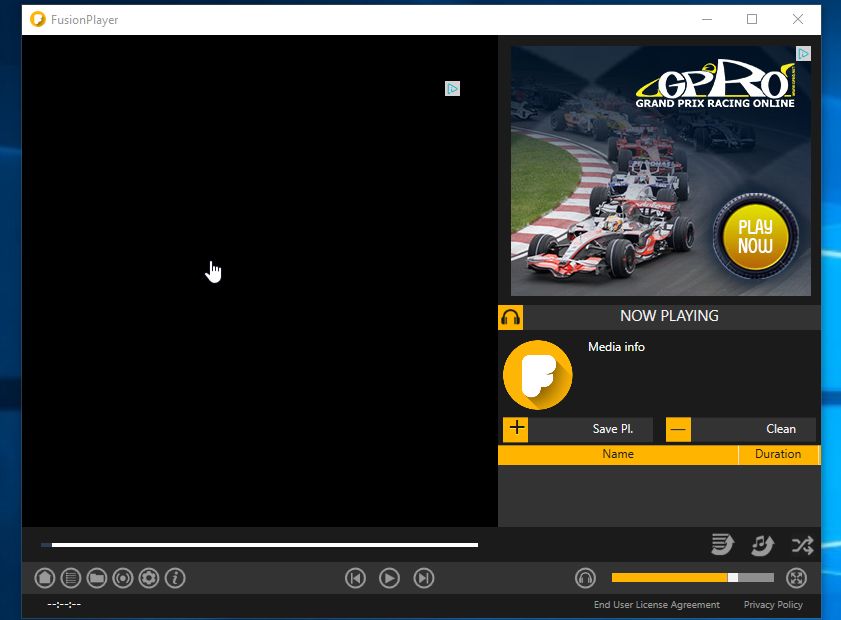Open the playlist list icon
This screenshot has height=620, width=841.
pos(71,578)
